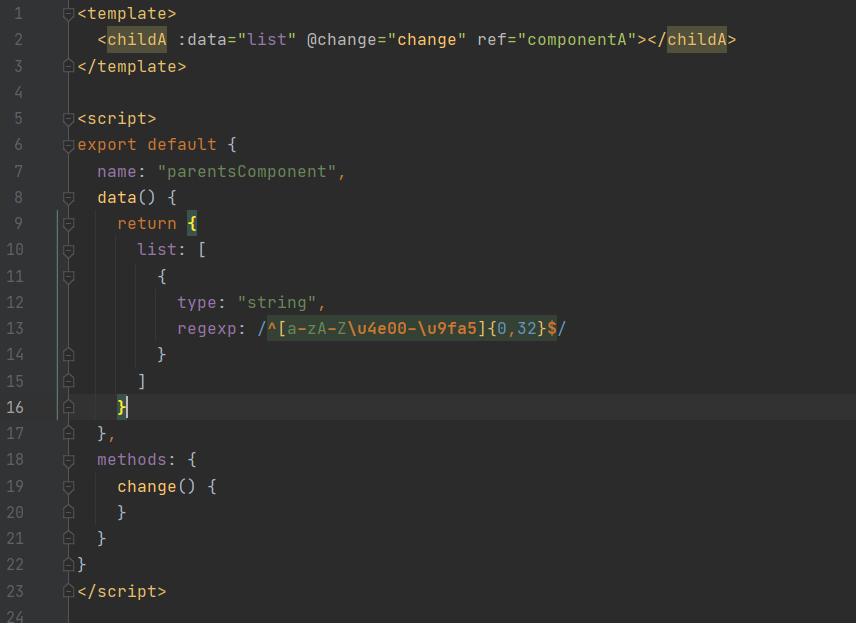Click line number 16 in the gutter
The width and height of the screenshot is (856, 623).
15,407
